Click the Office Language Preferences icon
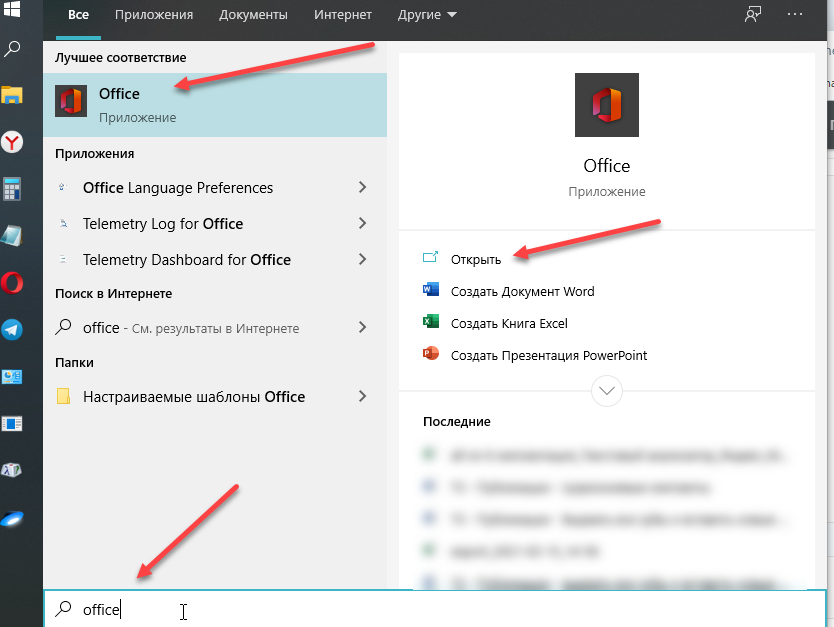Viewport: 834px width, 627px height. (63, 187)
